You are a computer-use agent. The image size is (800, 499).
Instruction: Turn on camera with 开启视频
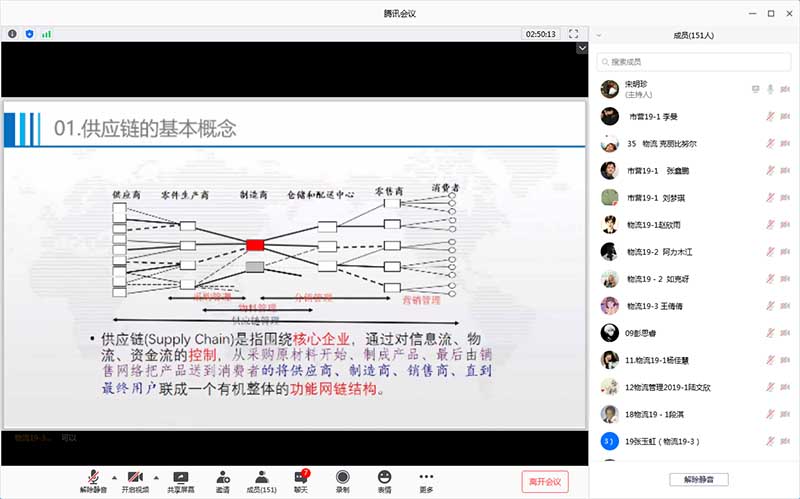tap(135, 481)
